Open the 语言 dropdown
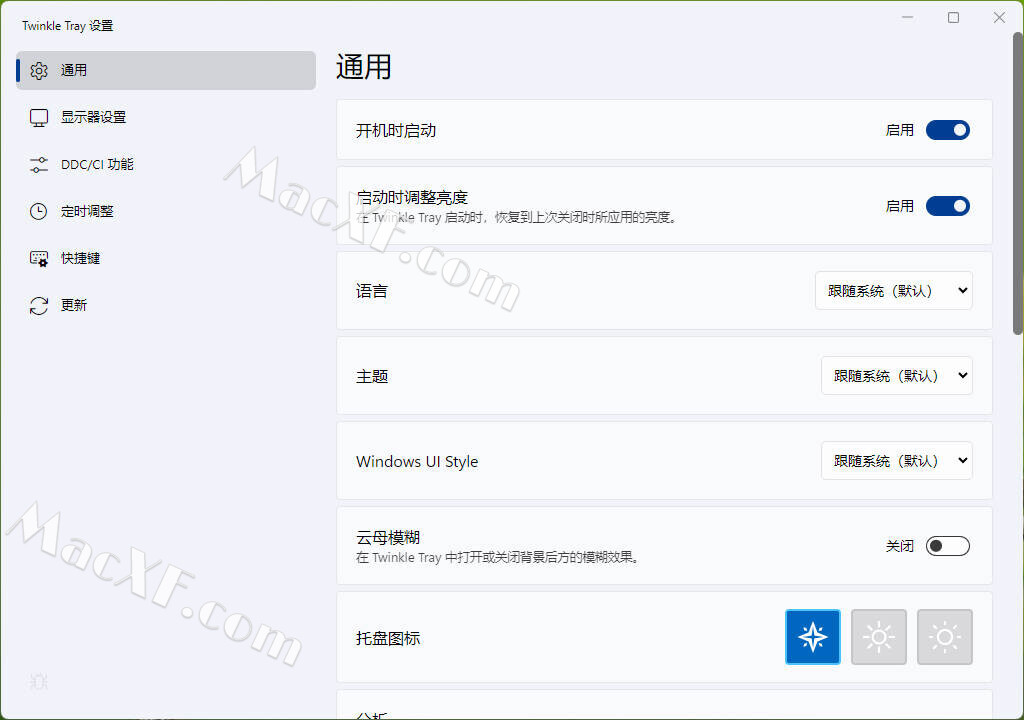Image resolution: width=1024 pixels, height=720 pixels. click(x=894, y=291)
